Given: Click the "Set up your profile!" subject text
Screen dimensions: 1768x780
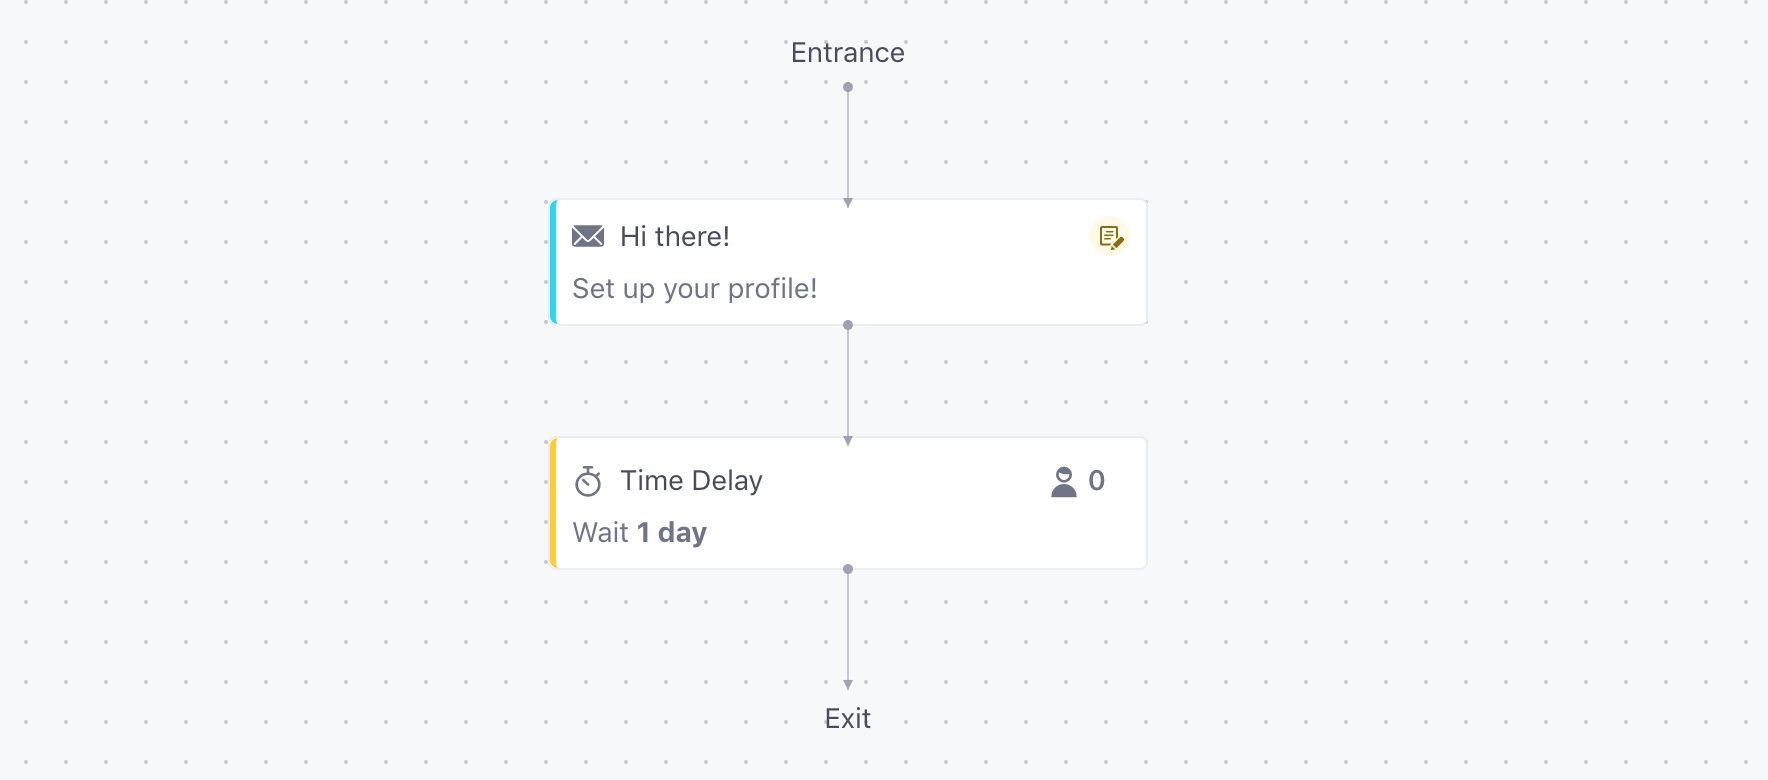Looking at the screenshot, I should (695, 289).
